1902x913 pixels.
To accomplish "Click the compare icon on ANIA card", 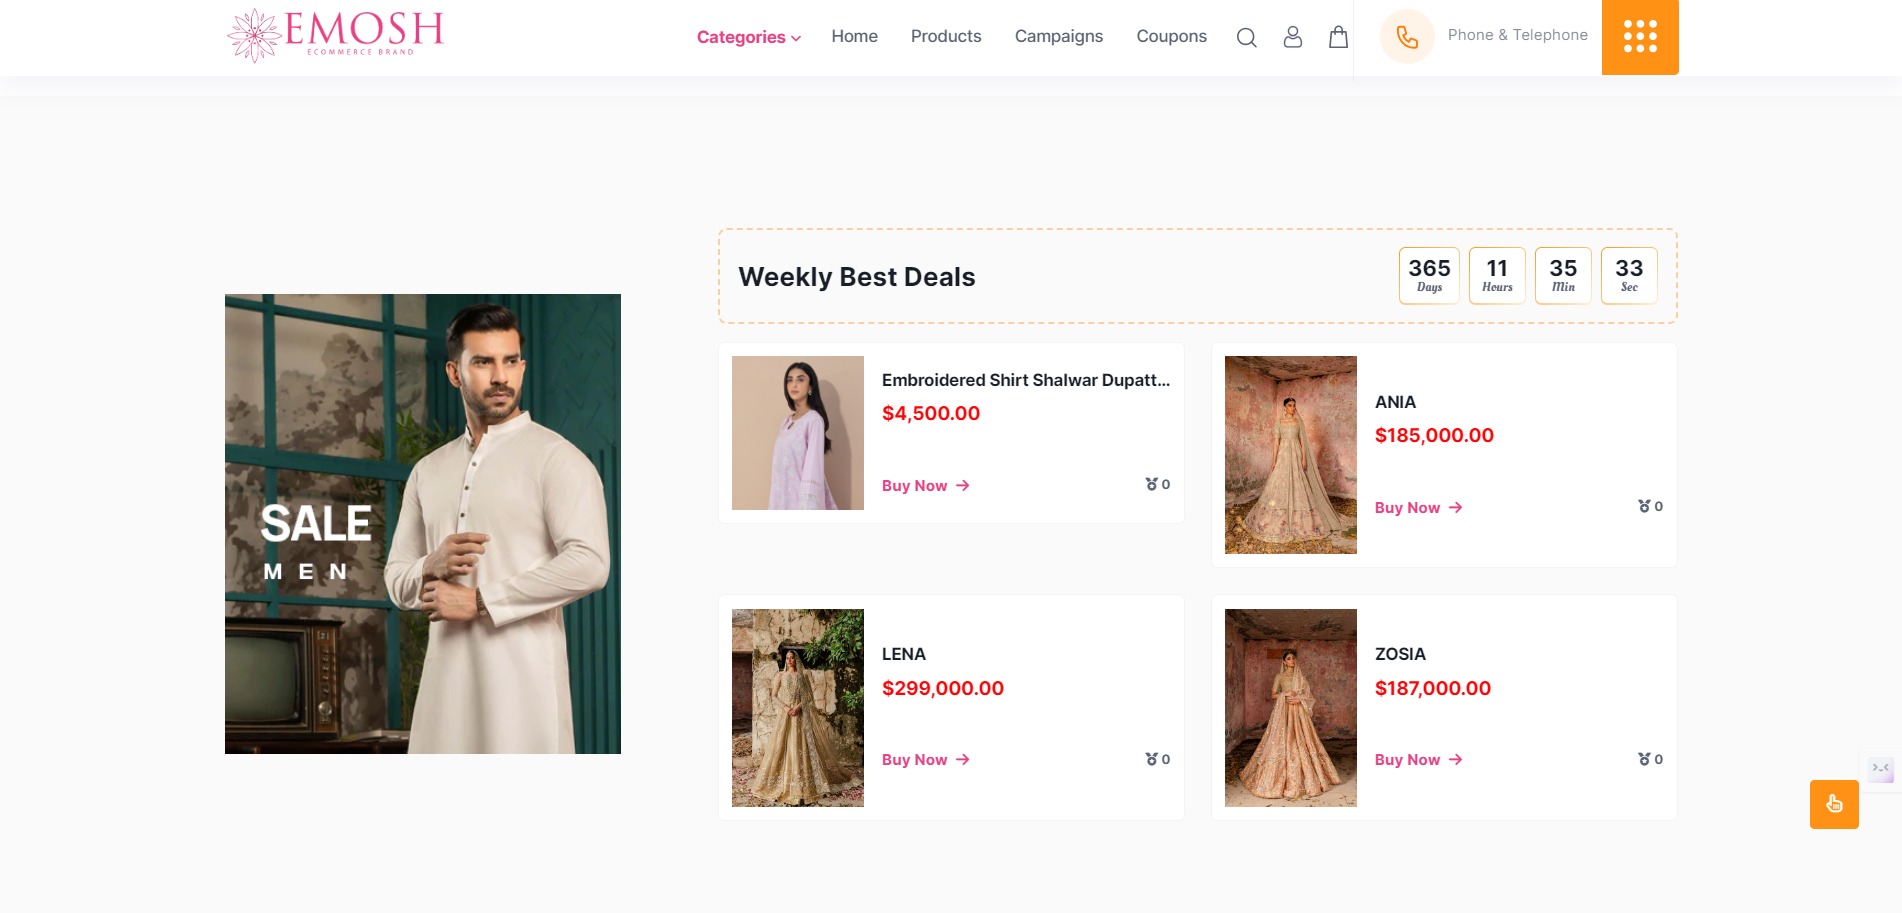I will coord(1644,506).
